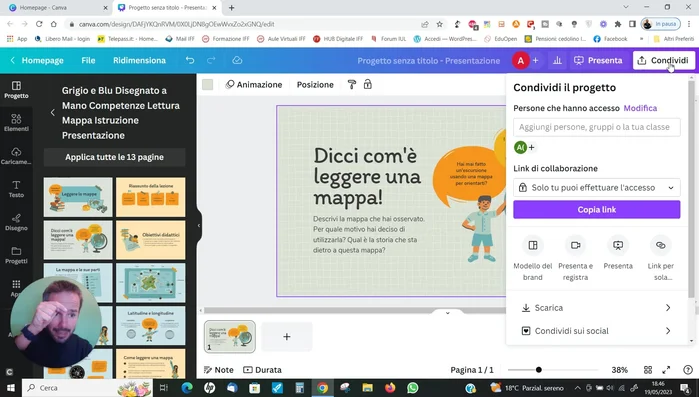This screenshot has width=699, height=397.
Task: Click the undo arrow
Action: pos(190,60)
